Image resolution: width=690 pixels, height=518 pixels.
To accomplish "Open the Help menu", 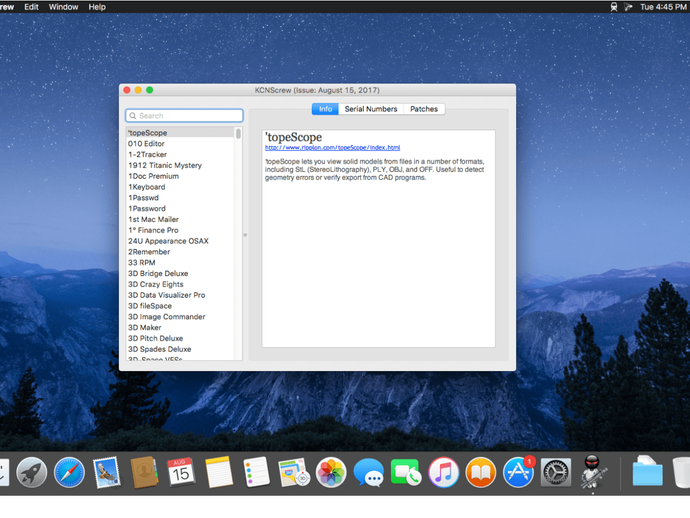I will coord(97,7).
